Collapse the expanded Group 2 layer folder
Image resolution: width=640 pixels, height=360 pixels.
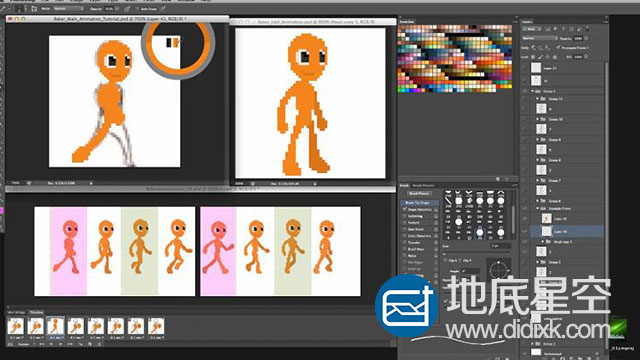(532, 91)
